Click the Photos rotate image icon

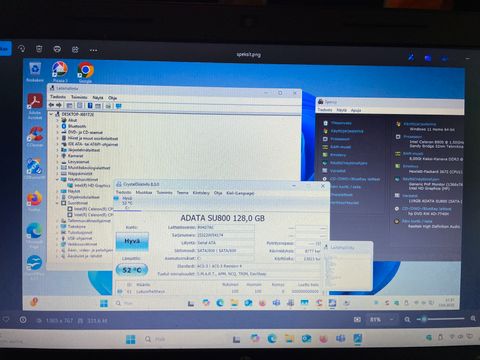point(22,49)
